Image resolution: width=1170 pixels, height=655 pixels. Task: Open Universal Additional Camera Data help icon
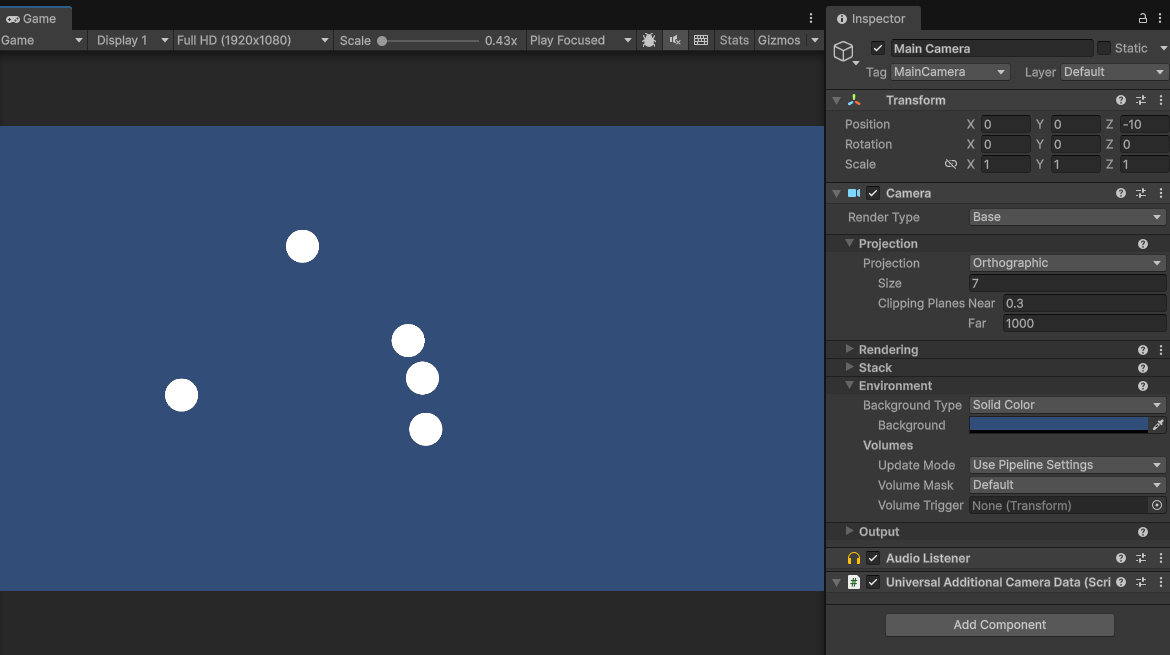[x=1121, y=582]
